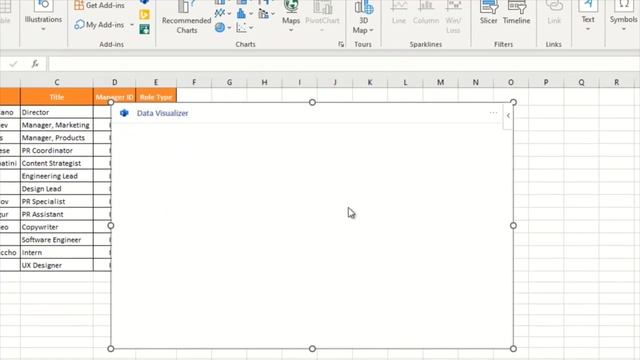Select column D header

[x=114, y=82]
